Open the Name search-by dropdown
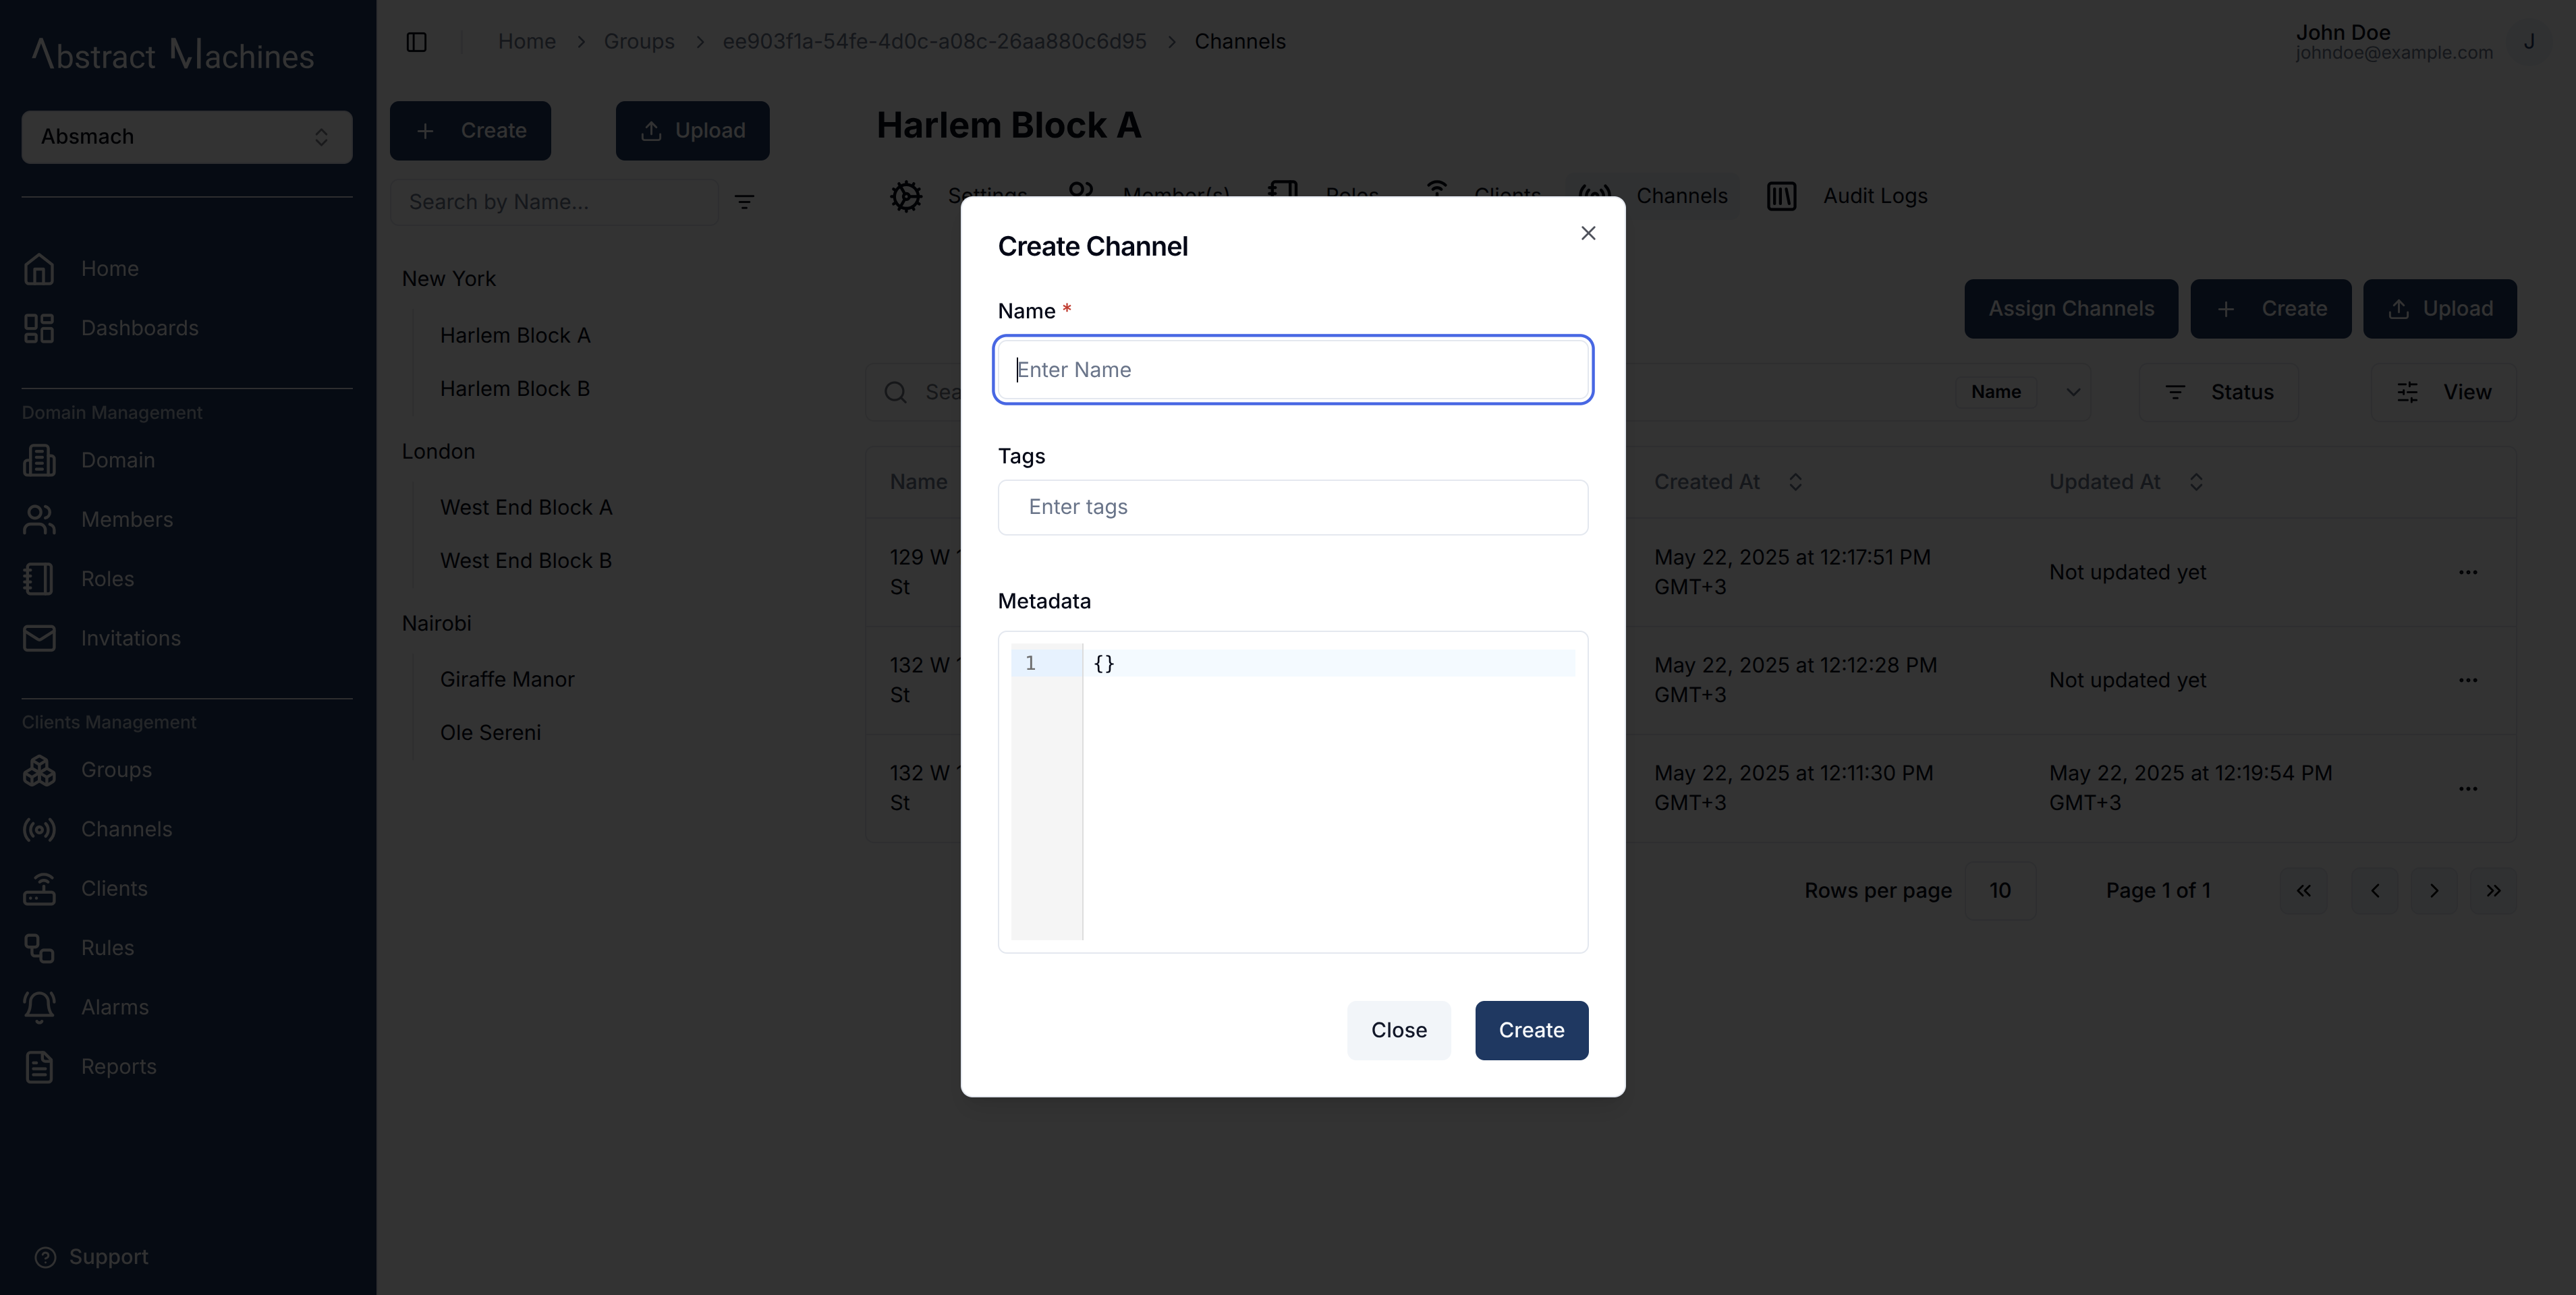The width and height of the screenshot is (2576, 1295). tap(2024, 392)
